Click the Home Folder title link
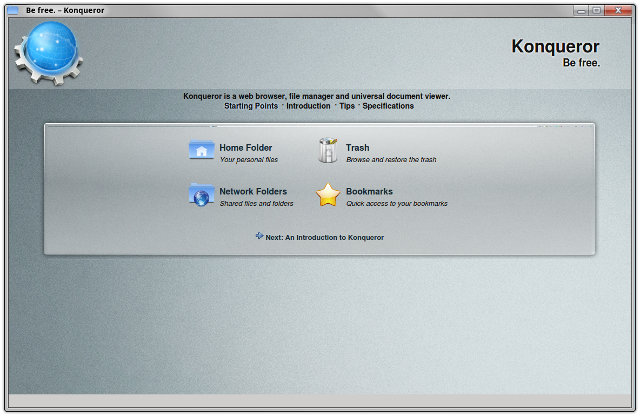 pyautogui.click(x=246, y=148)
